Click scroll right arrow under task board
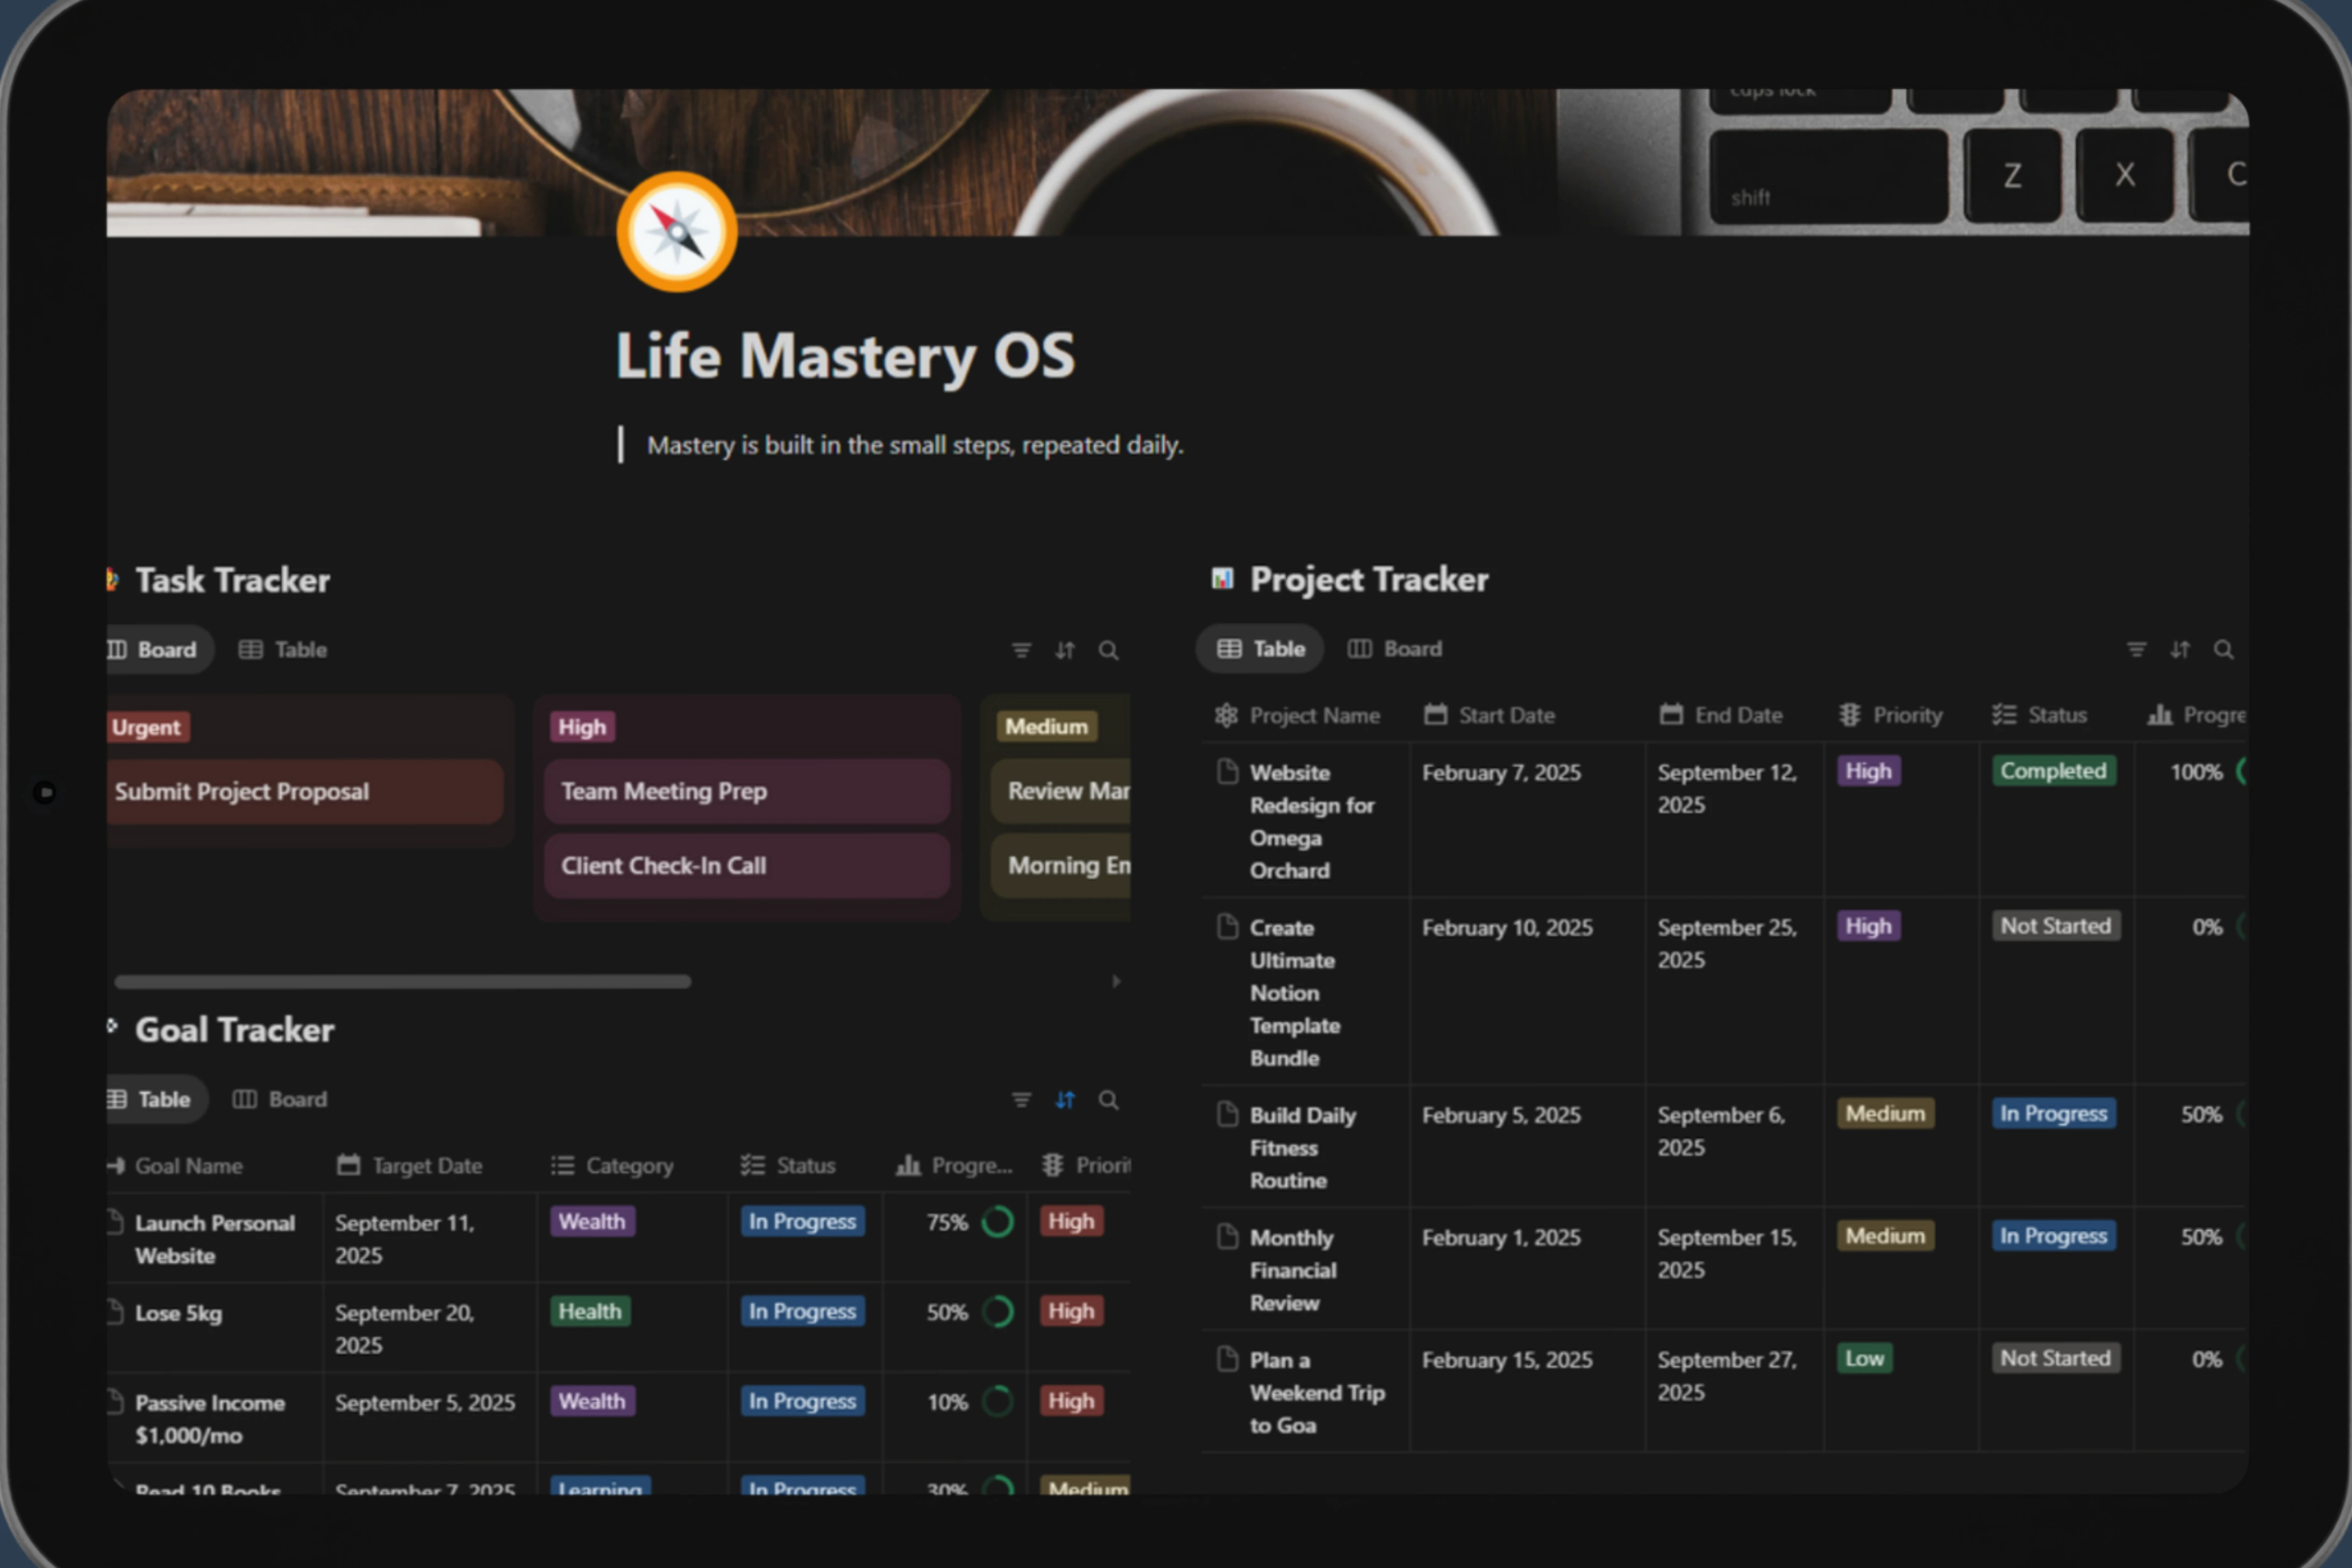The image size is (2352, 1568). (1116, 982)
